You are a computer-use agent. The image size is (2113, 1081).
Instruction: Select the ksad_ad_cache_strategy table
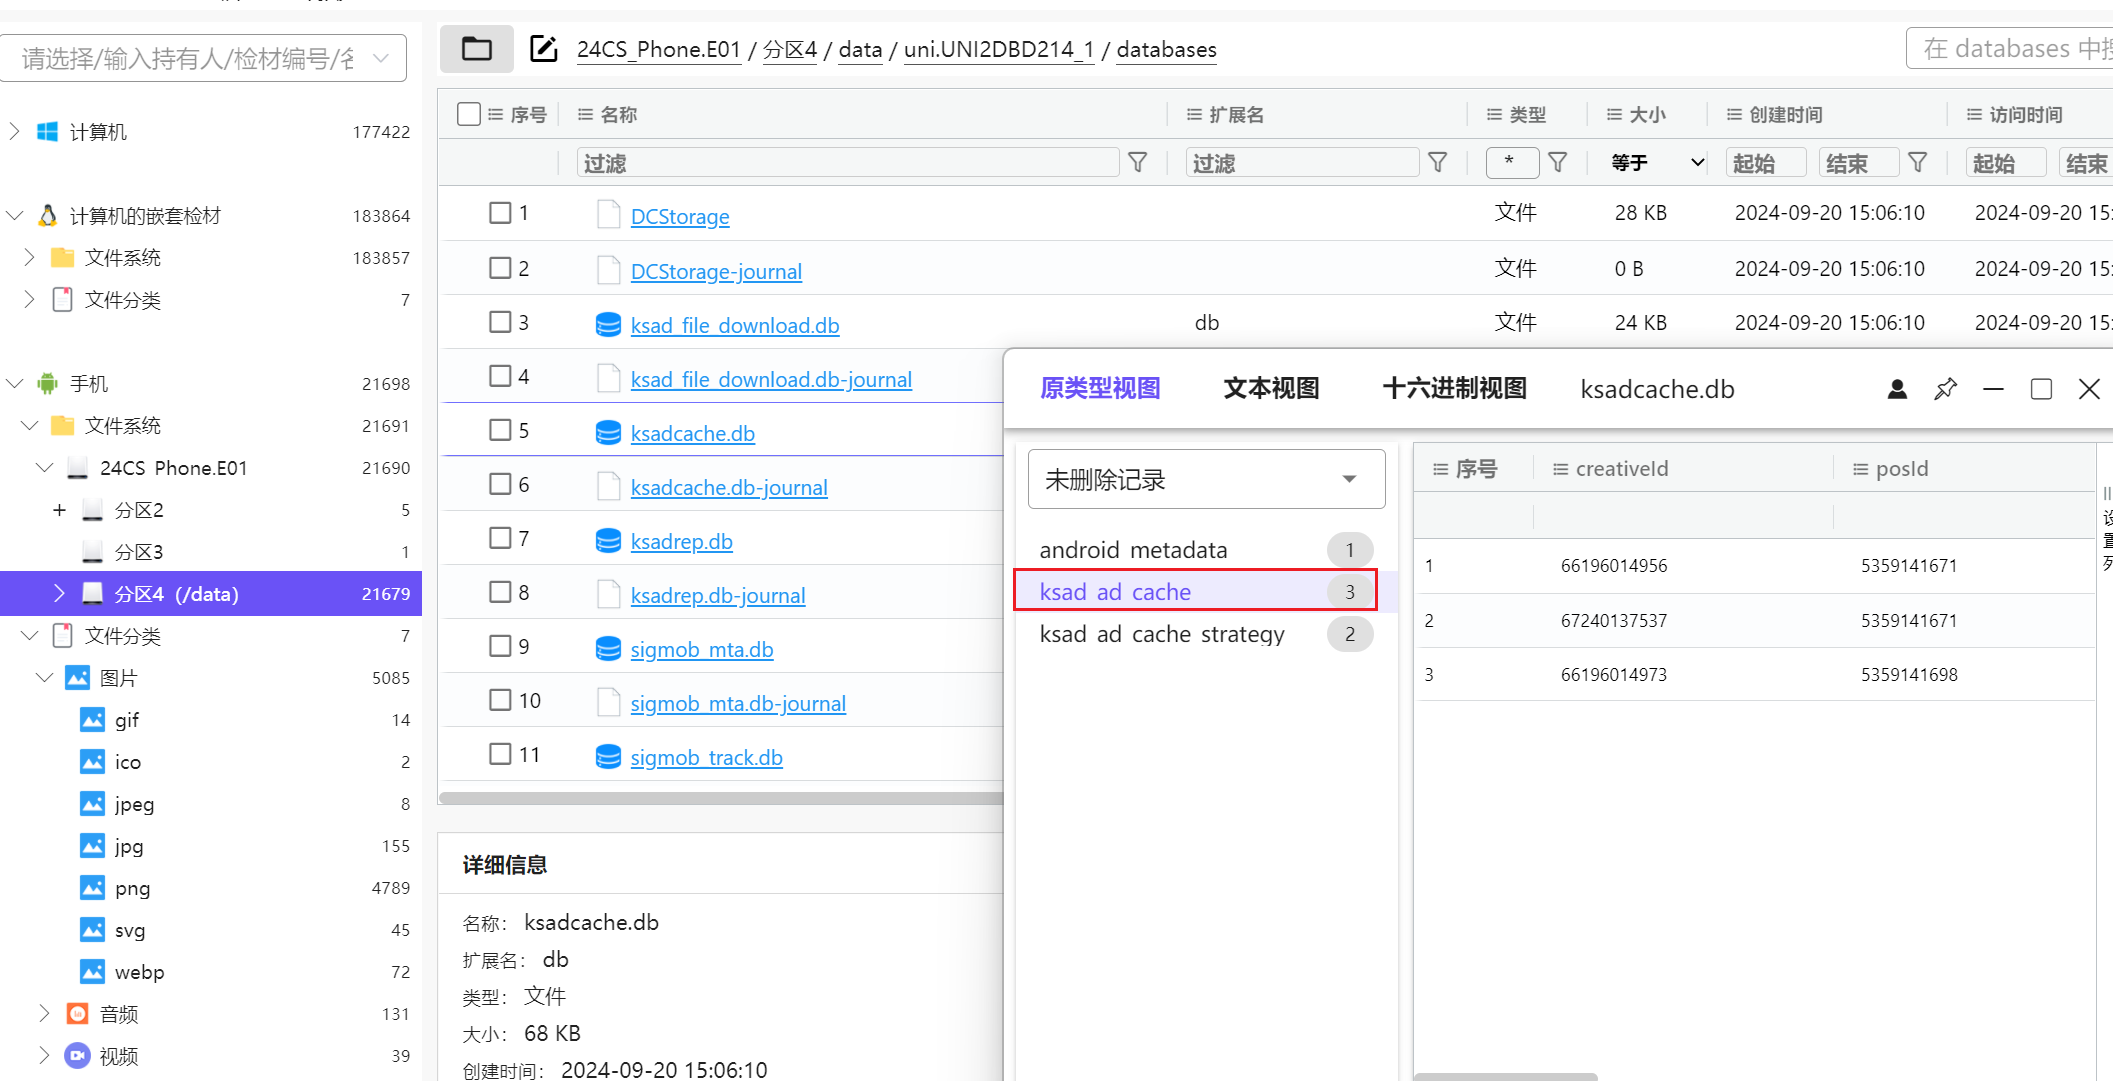pos(1162,634)
